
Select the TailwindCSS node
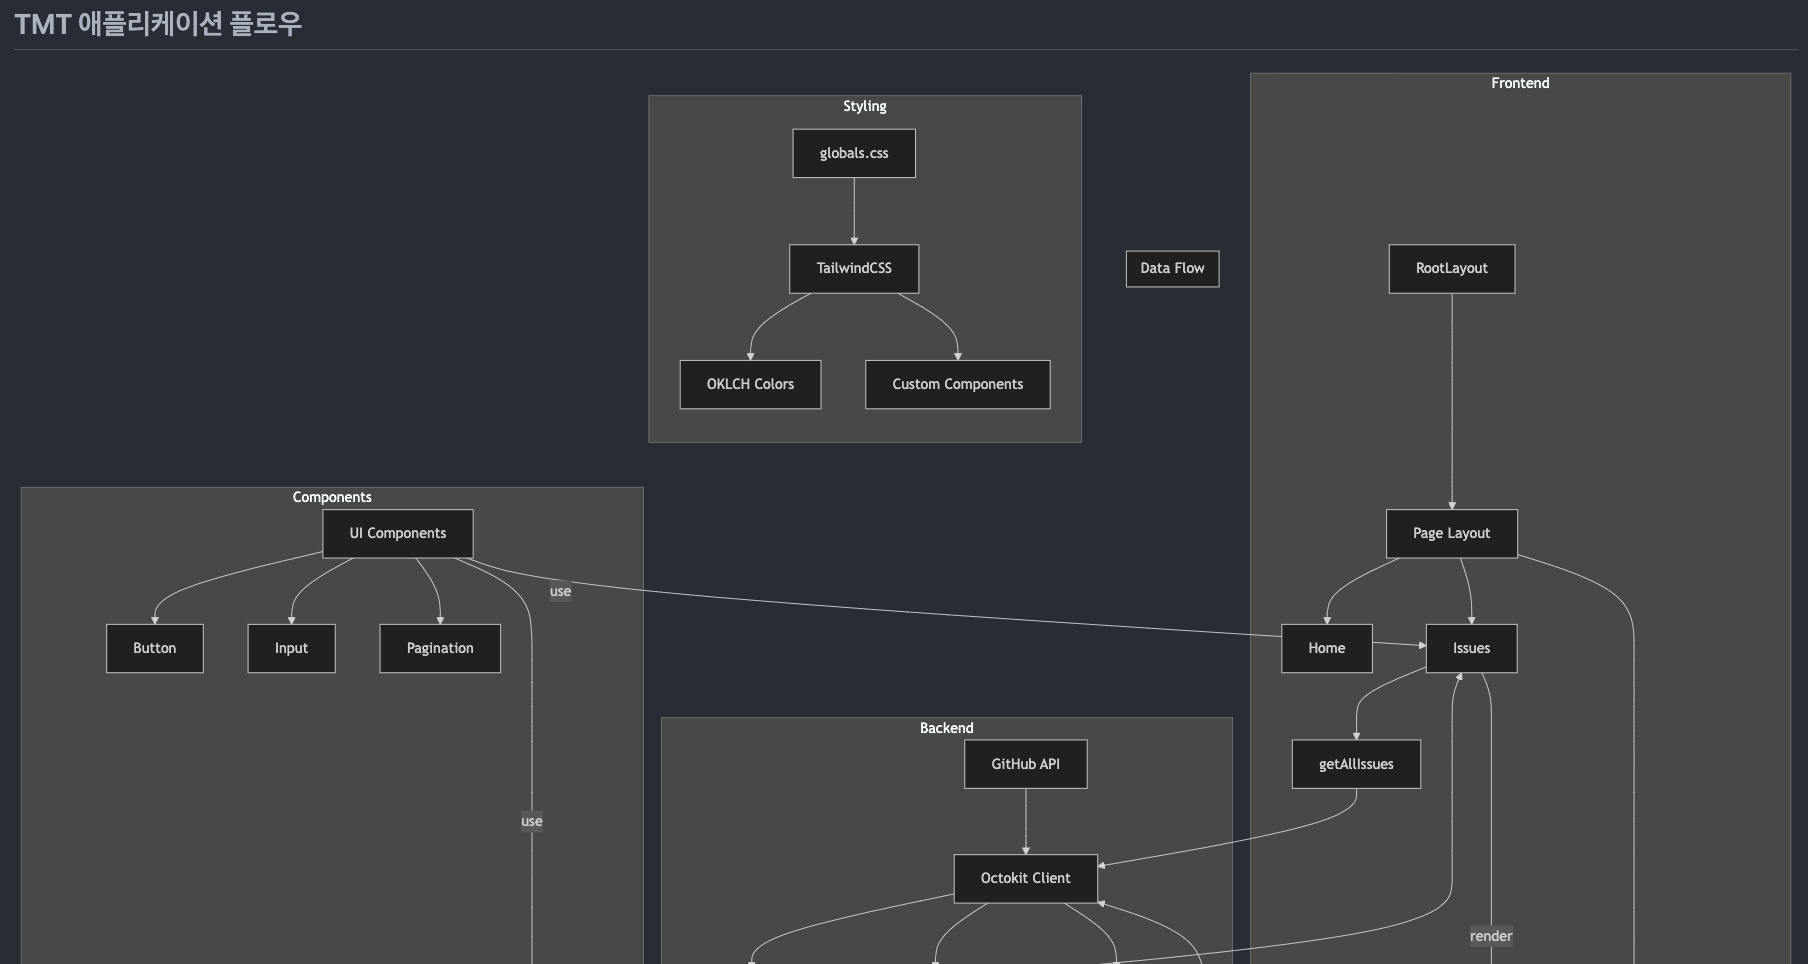click(x=853, y=268)
